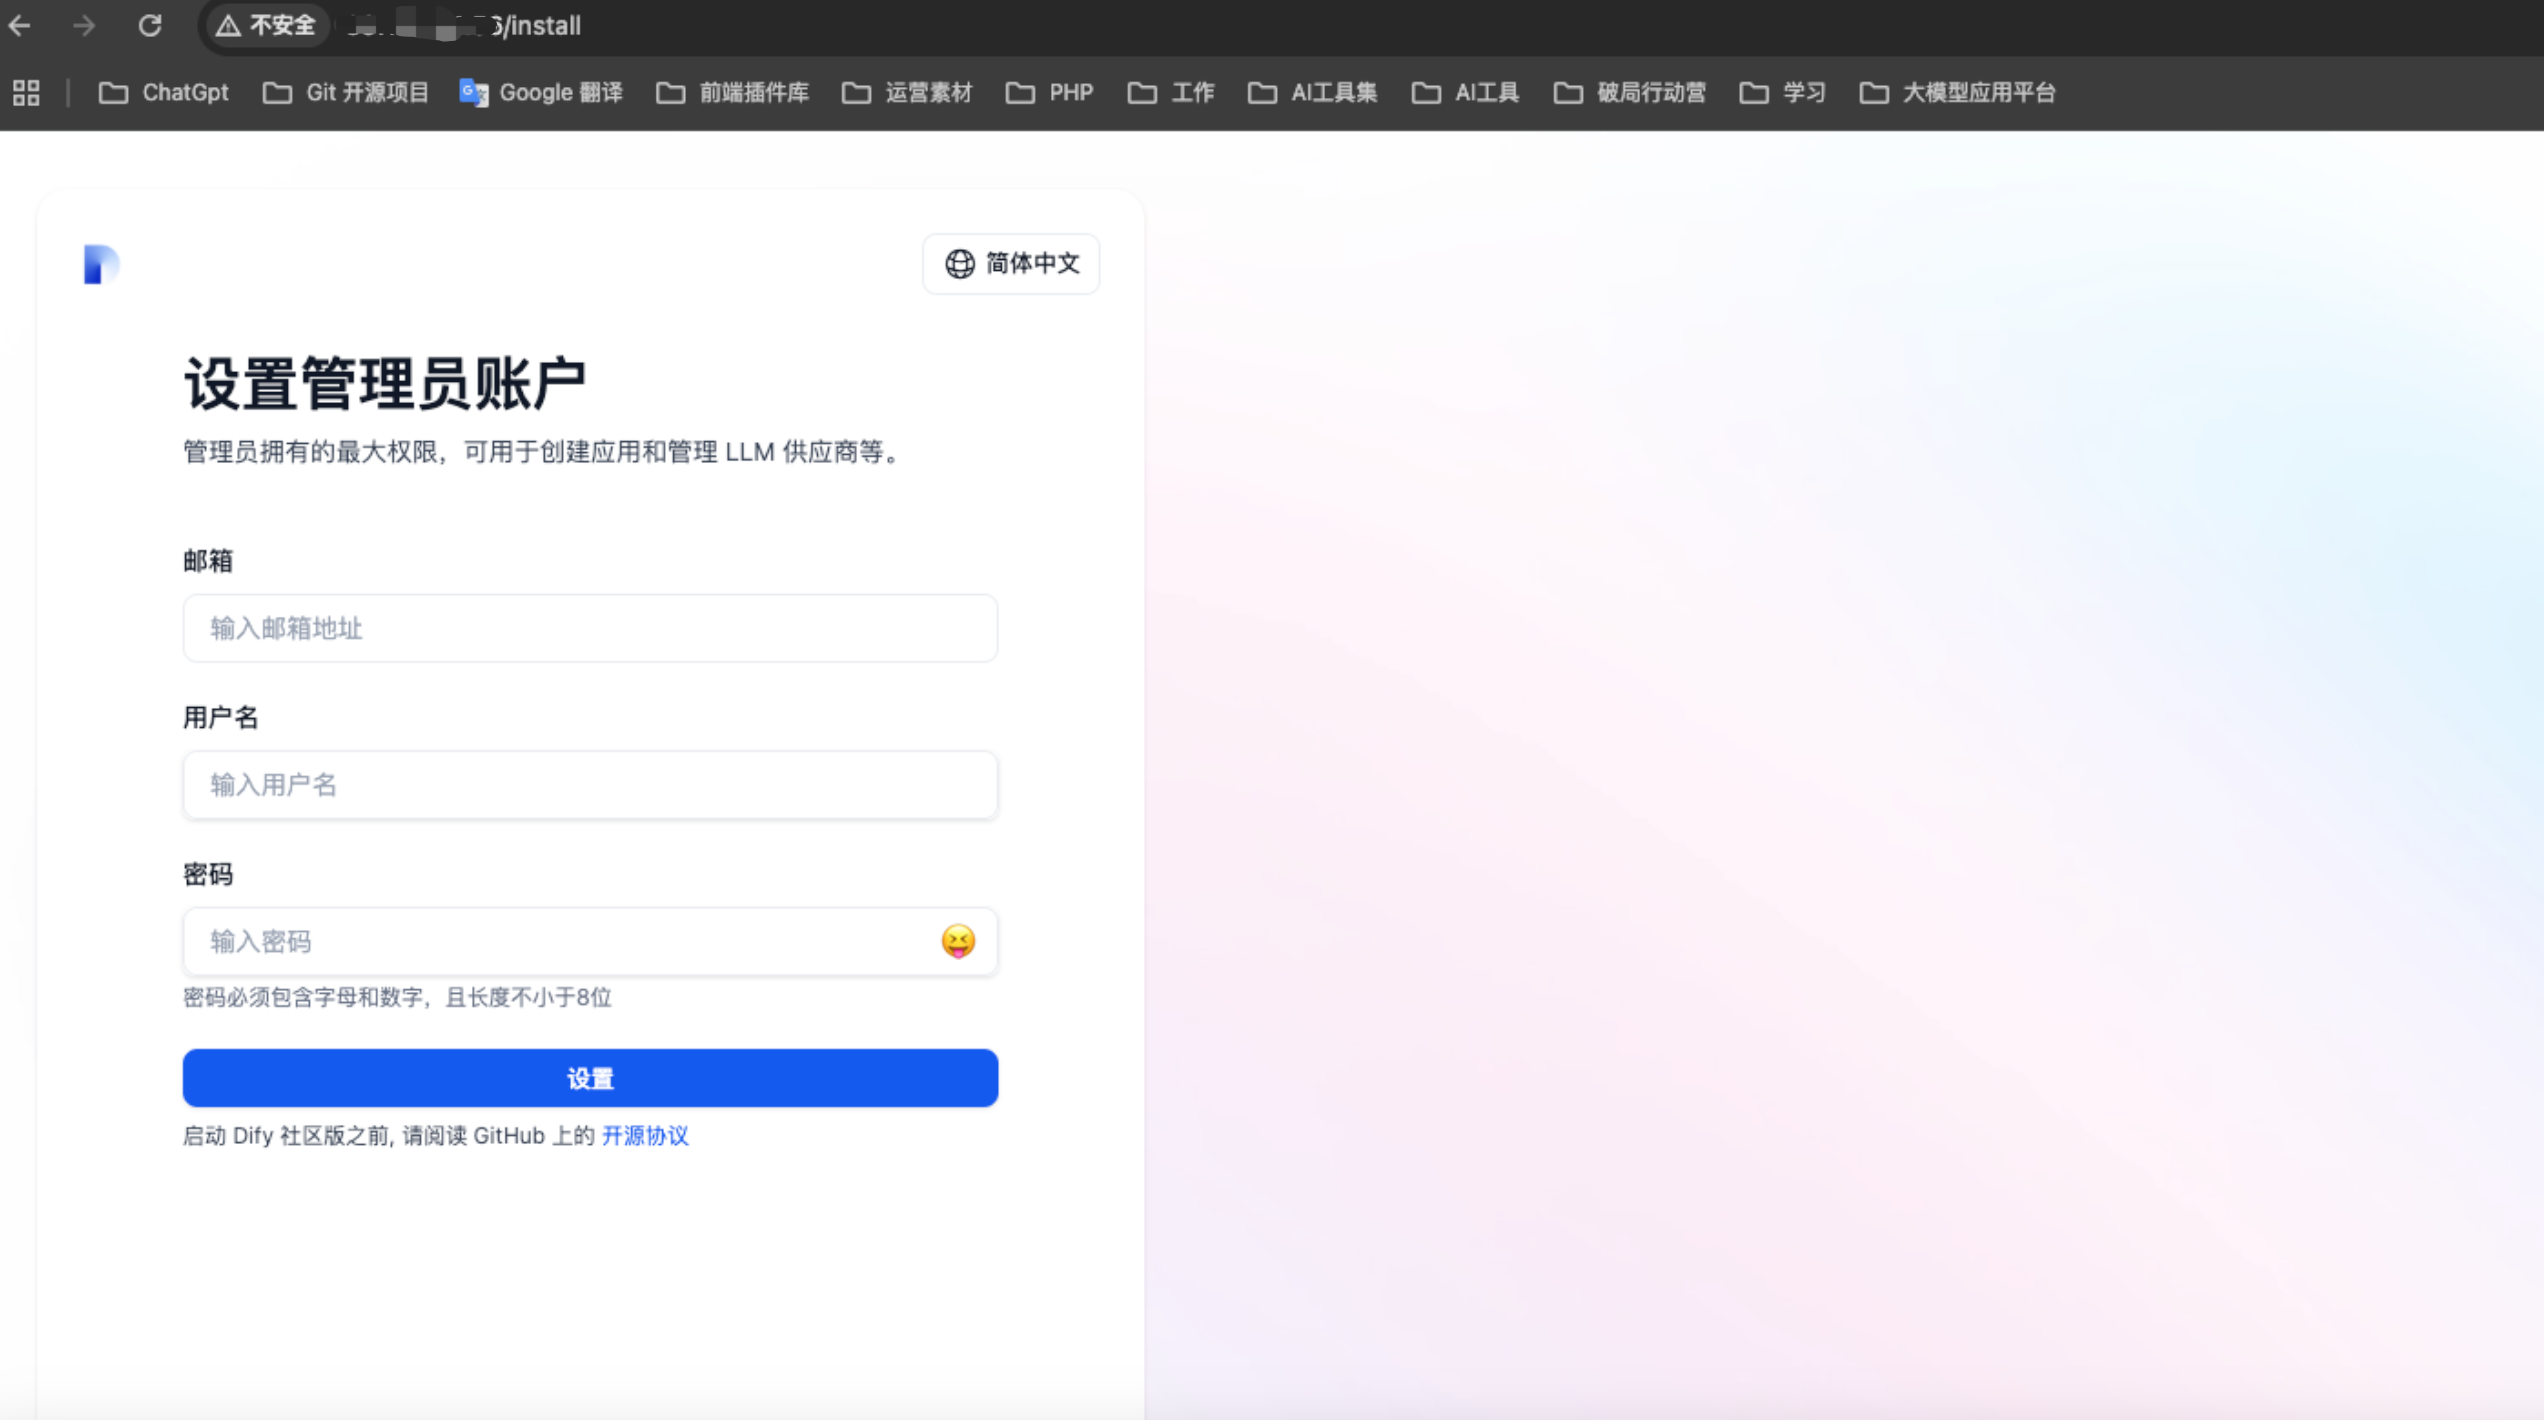Focus the 邮箱 email input field

(590, 628)
